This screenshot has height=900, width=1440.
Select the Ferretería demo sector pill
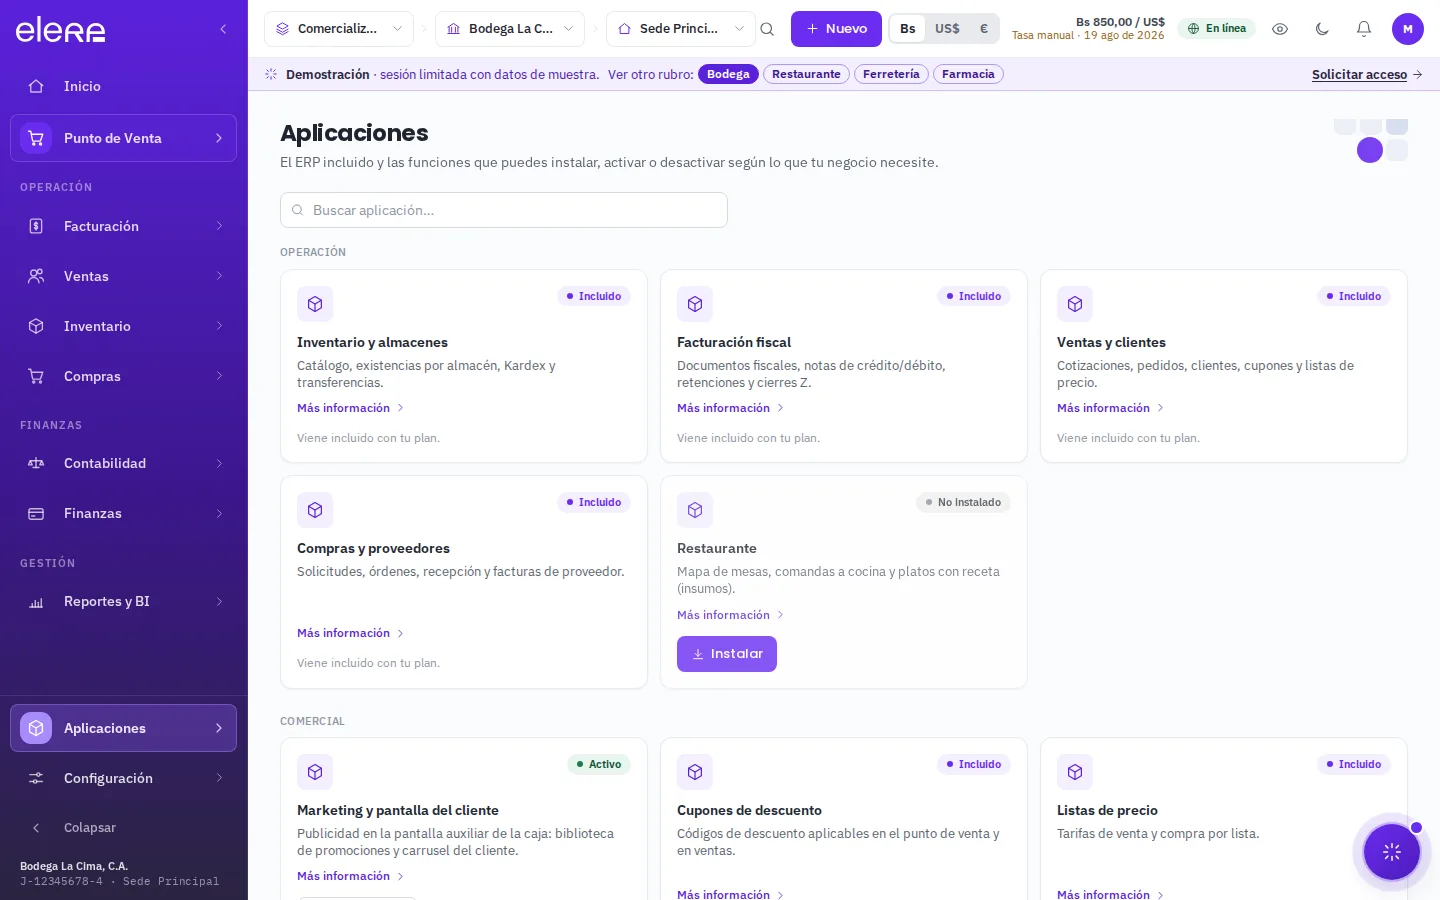pyautogui.click(x=891, y=74)
